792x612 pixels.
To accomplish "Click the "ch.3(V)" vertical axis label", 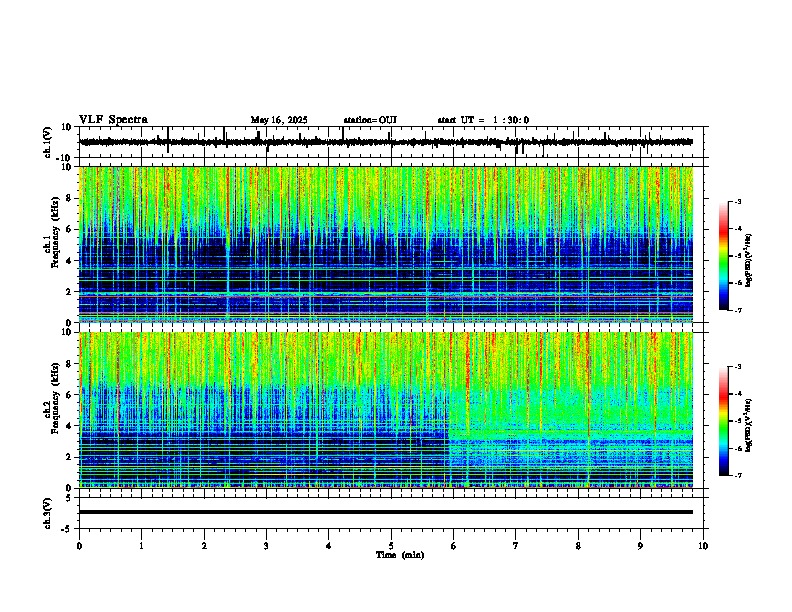I will (x=48, y=513).
